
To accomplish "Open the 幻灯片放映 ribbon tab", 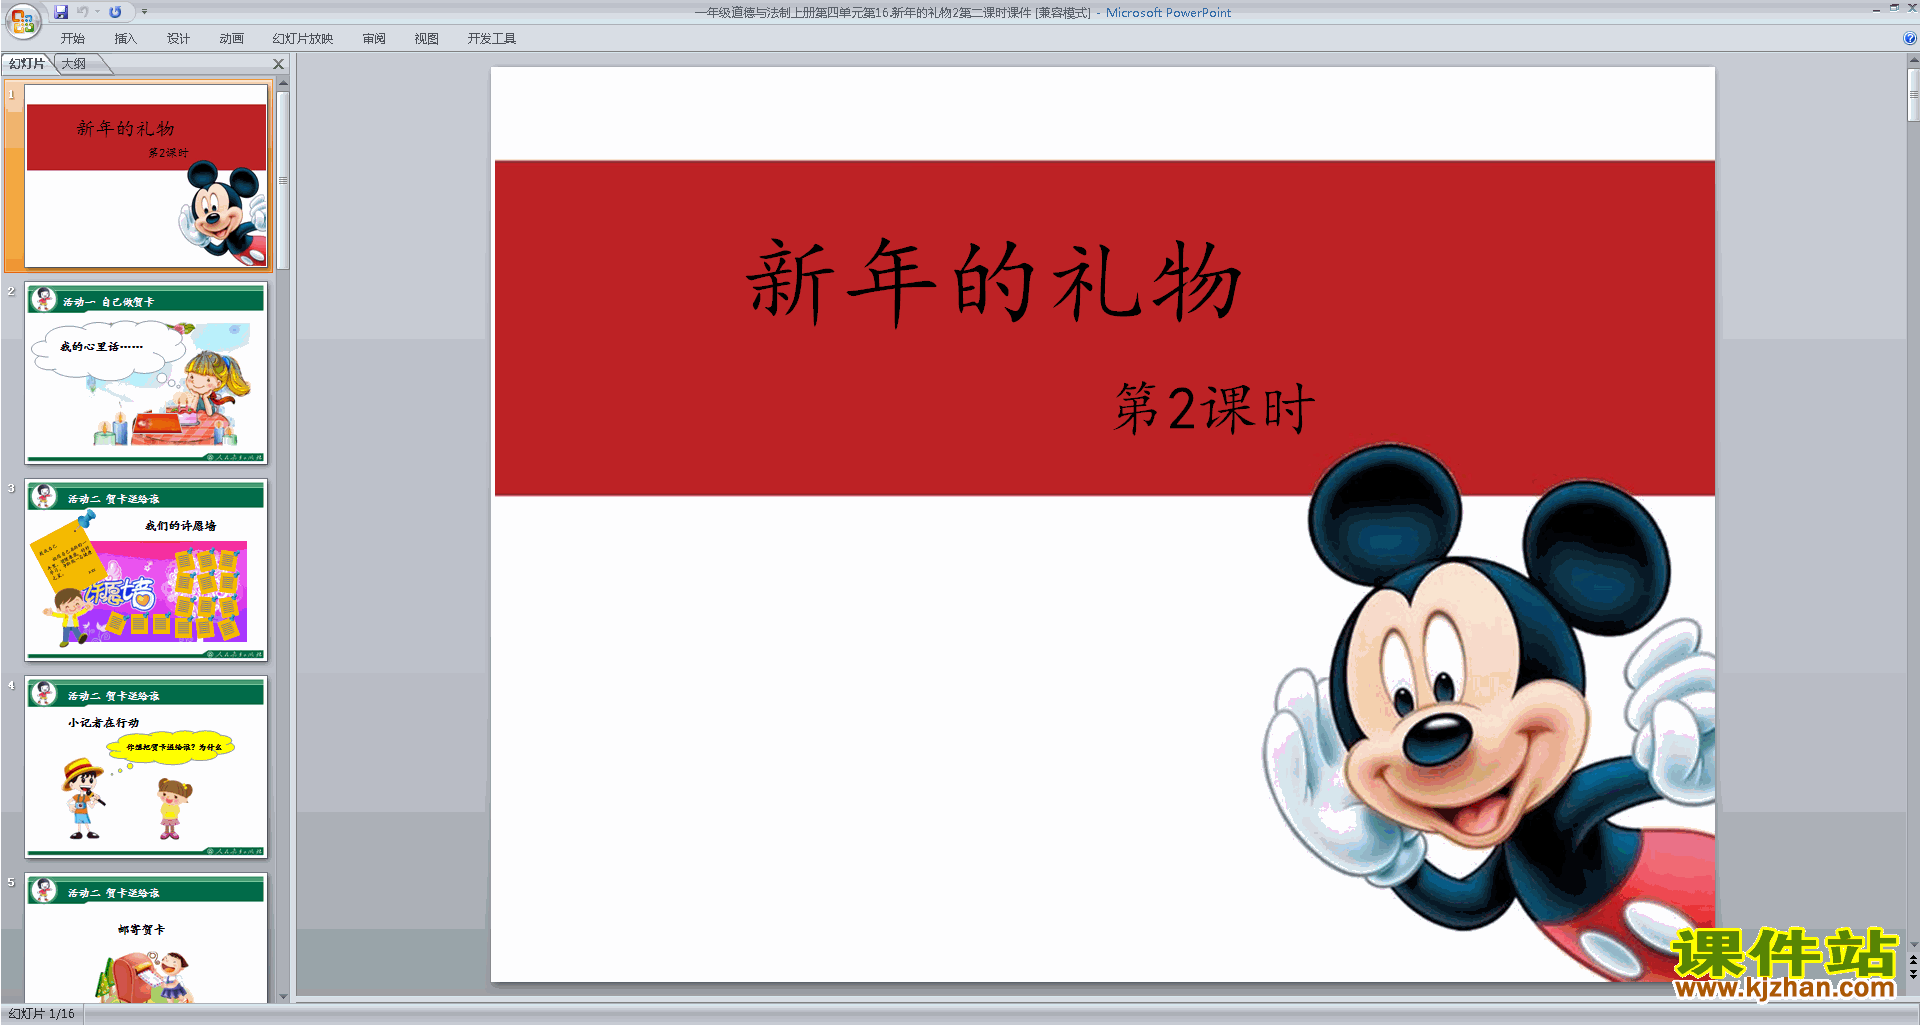I will tap(302, 38).
